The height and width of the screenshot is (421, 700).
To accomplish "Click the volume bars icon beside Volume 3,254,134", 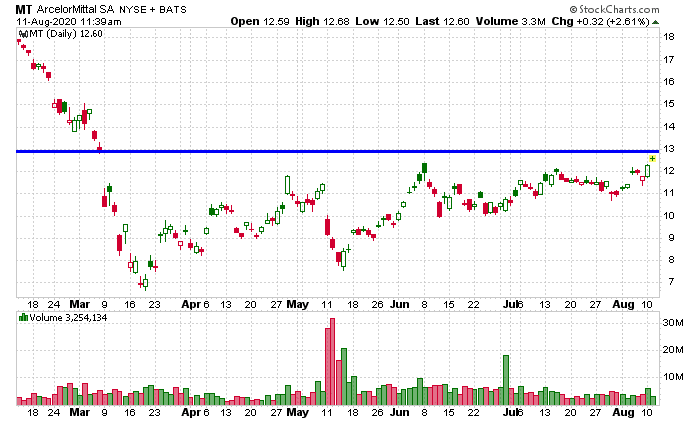I will 23,318.
